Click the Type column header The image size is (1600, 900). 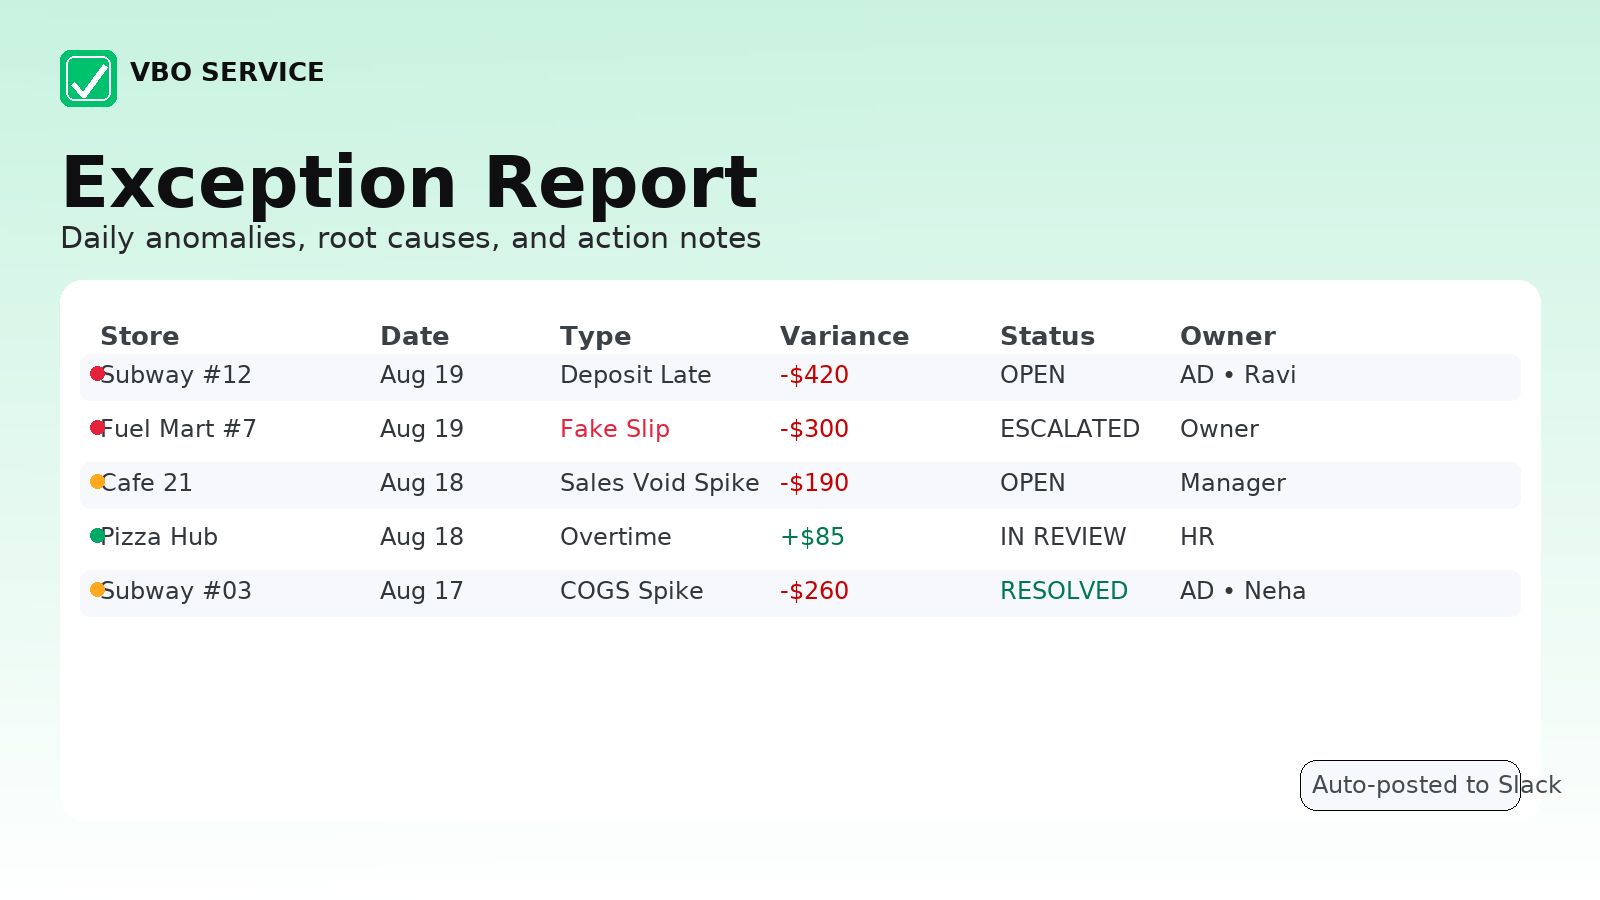(595, 337)
